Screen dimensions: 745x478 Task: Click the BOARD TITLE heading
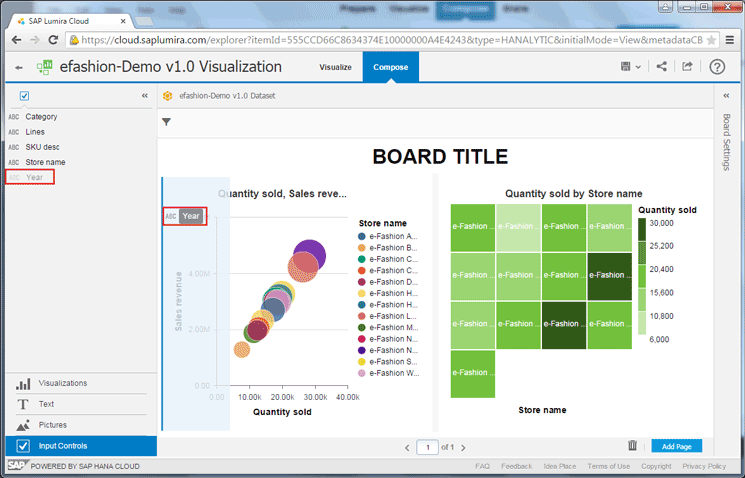440,157
